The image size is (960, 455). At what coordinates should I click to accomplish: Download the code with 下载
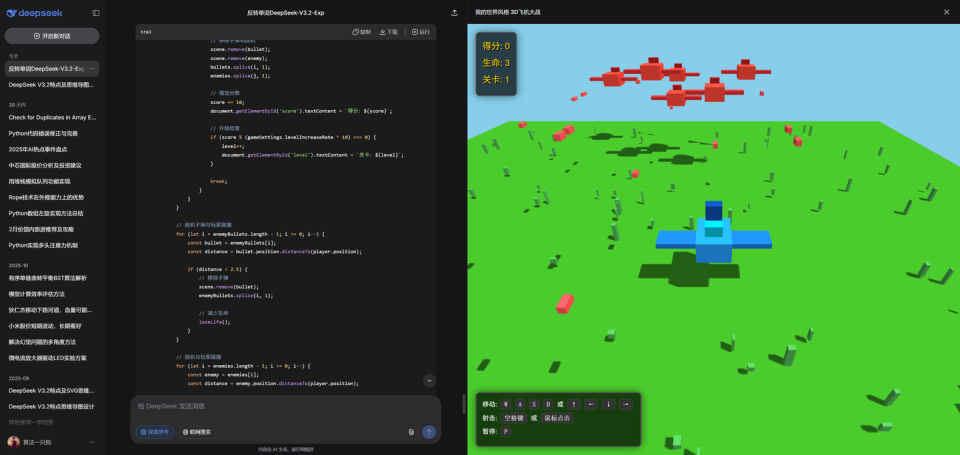point(389,32)
